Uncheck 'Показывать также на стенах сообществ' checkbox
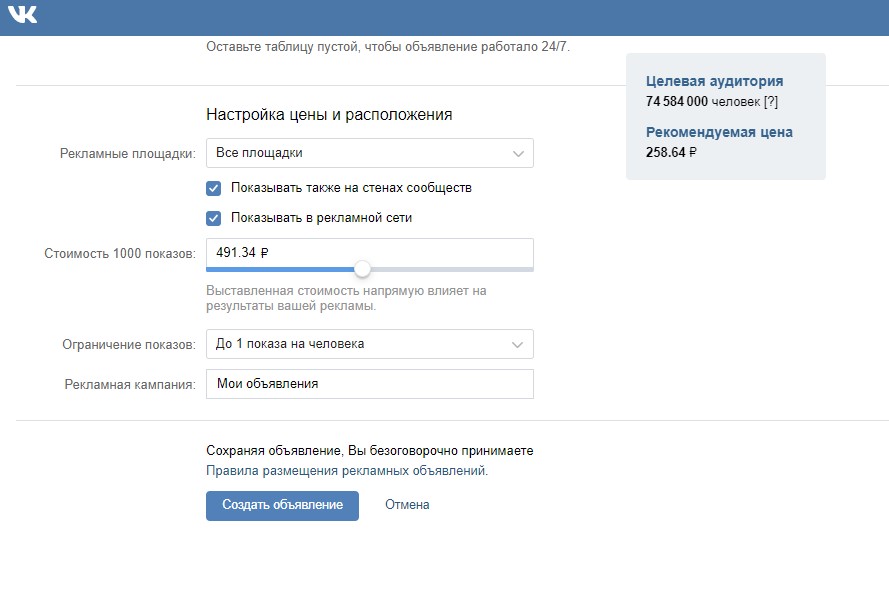Image resolution: width=889 pixels, height=592 pixels. 214,188
